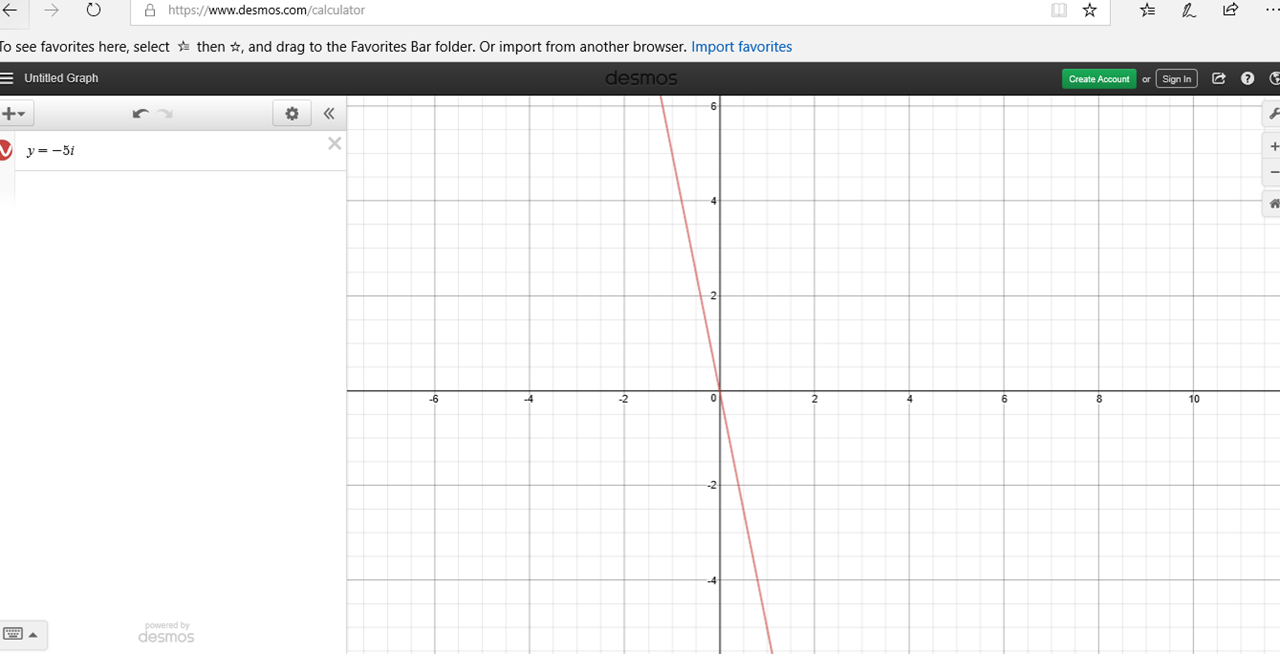Screen dimensions: 1280x654
Task: Redo the last undone edit
Action: 165,114
